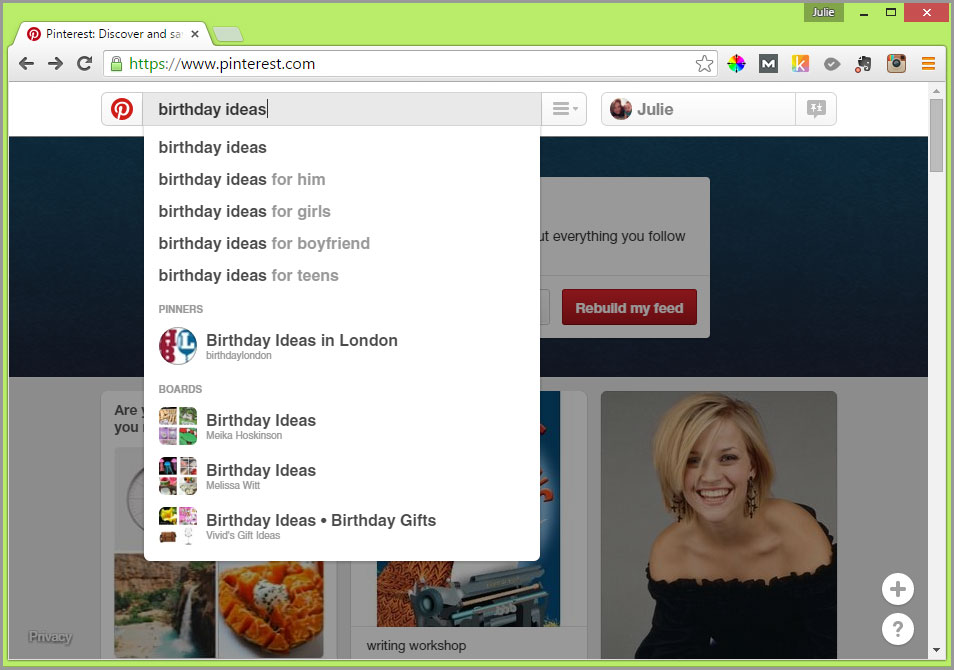This screenshot has height=670, width=954.
Task: Click the plus add pin button
Action: (x=897, y=589)
